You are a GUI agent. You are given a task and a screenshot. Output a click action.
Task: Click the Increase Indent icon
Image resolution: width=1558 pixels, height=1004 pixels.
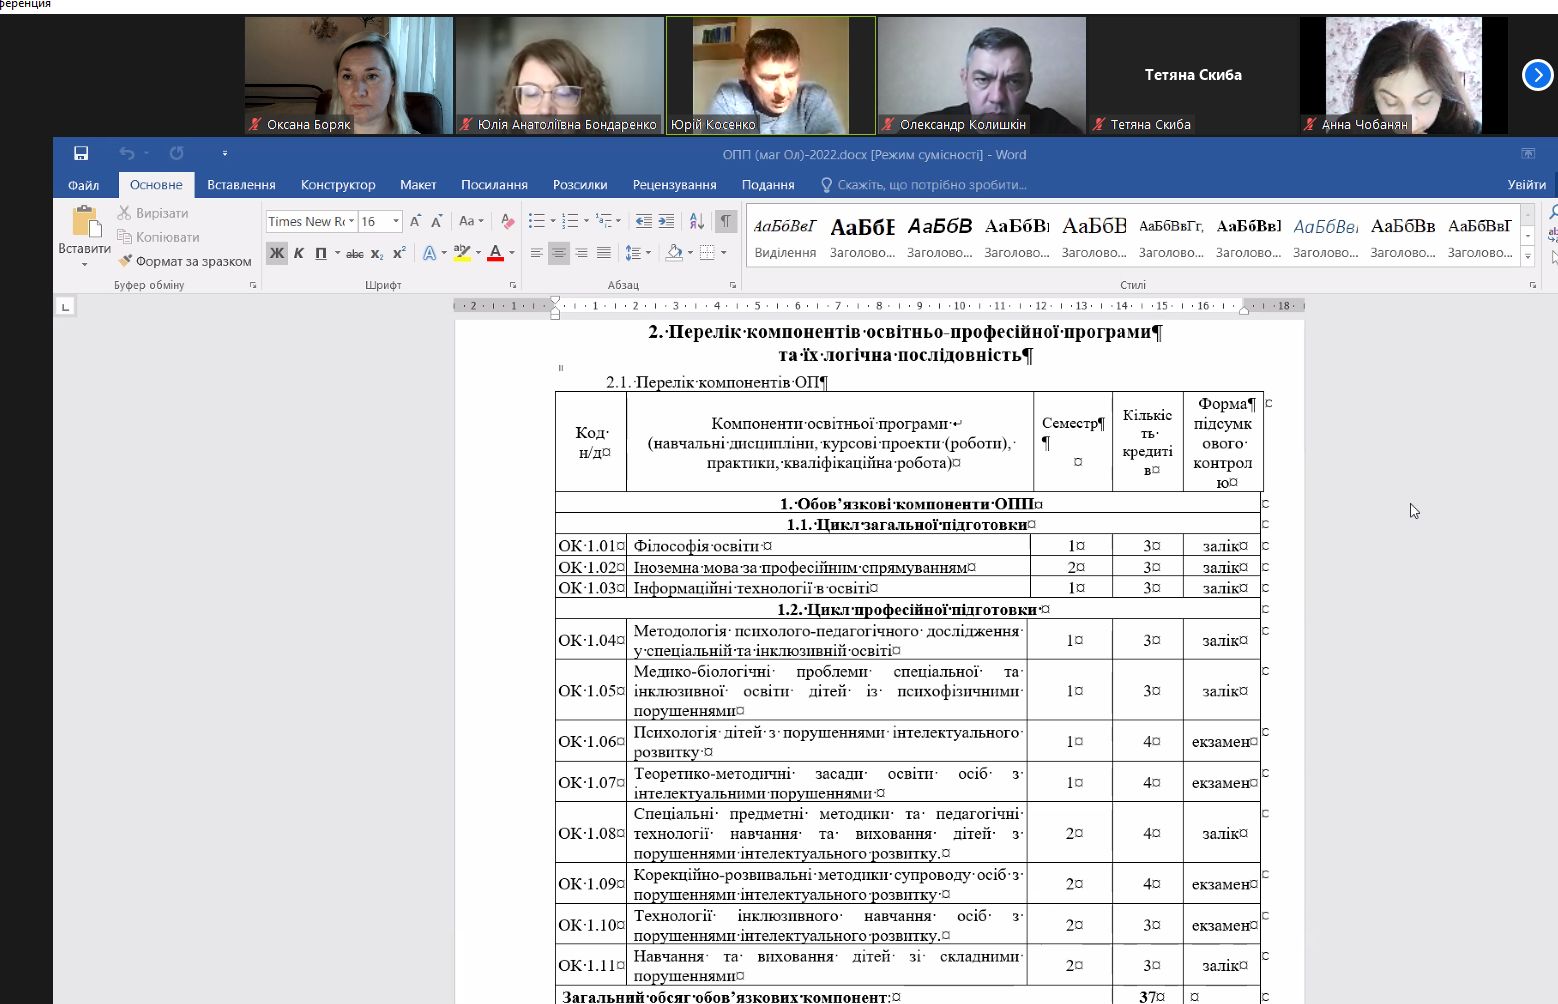point(666,221)
